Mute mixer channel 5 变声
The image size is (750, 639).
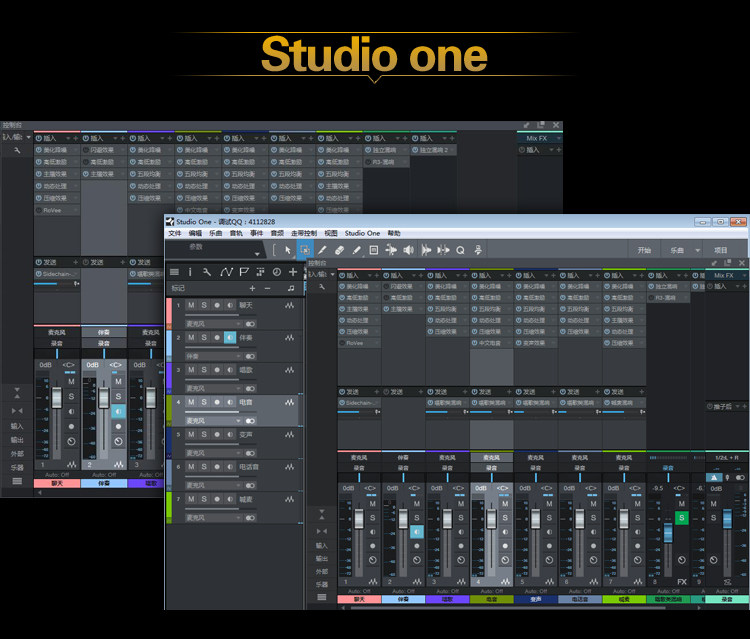pyautogui.click(x=549, y=504)
